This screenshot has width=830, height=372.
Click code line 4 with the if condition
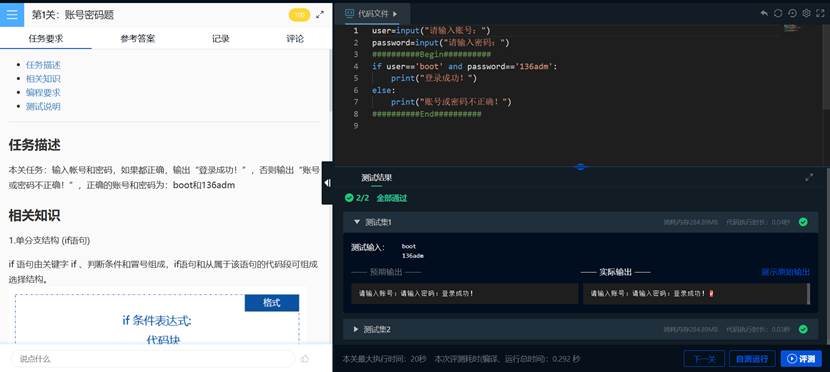point(464,67)
